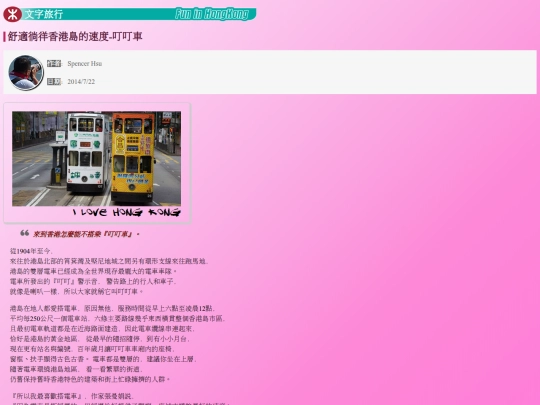Click the paragraph line starting 從1904年至今
540x405 pixels.
(x=31, y=251)
